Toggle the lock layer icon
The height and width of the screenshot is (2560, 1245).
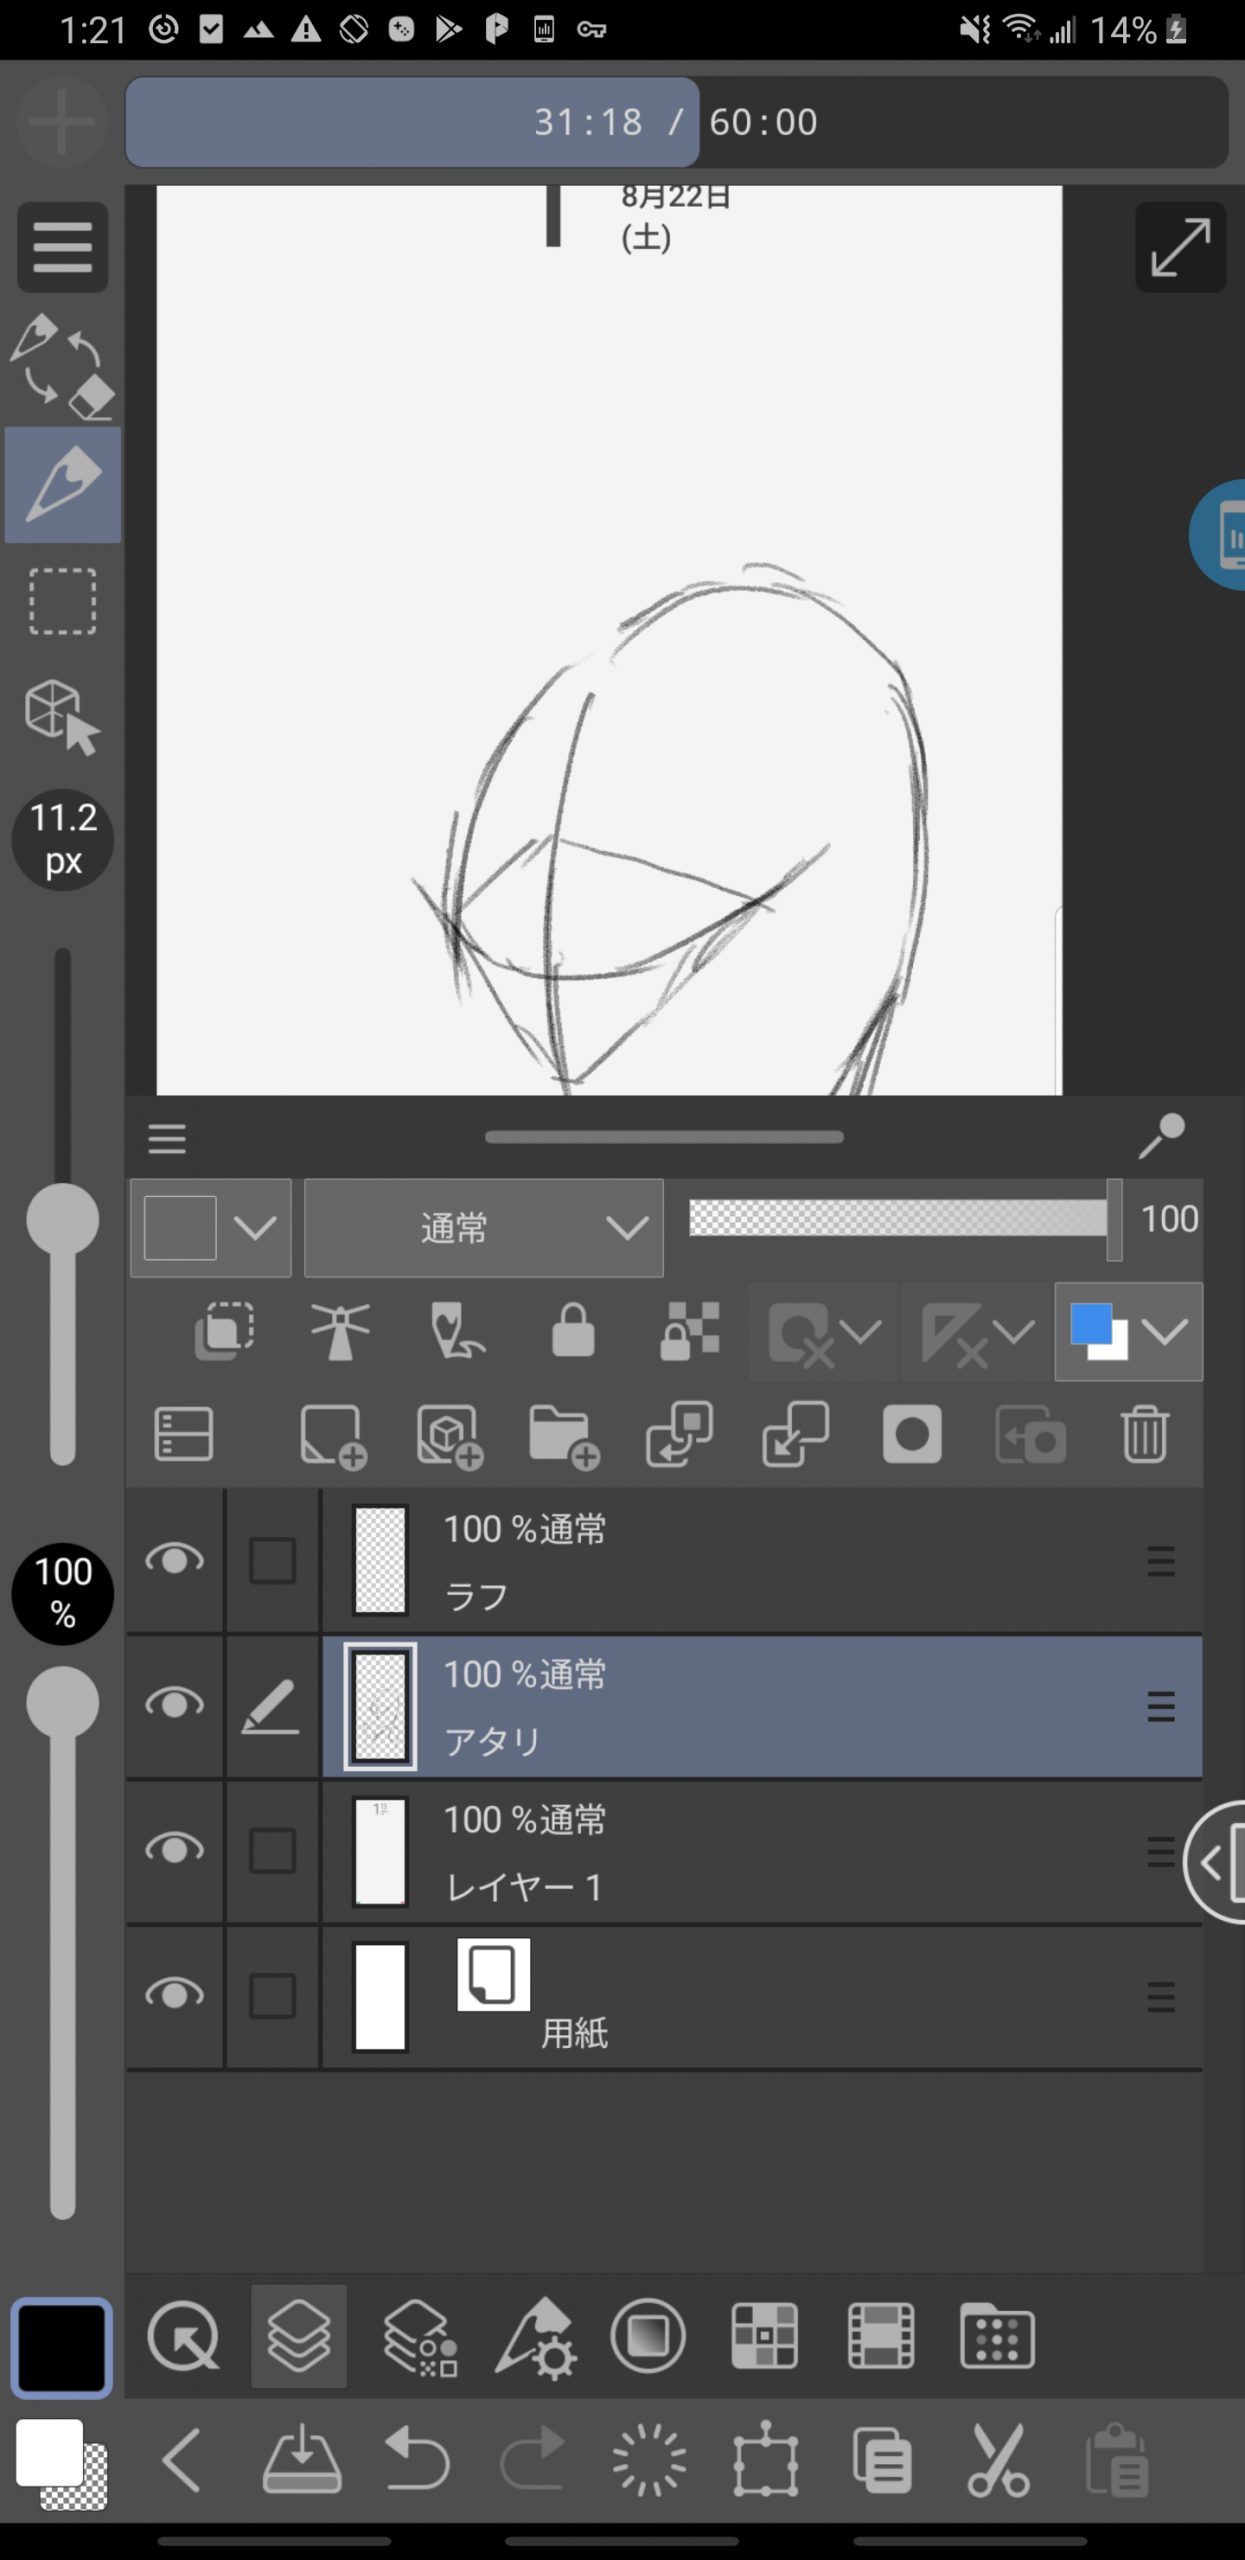573,1331
